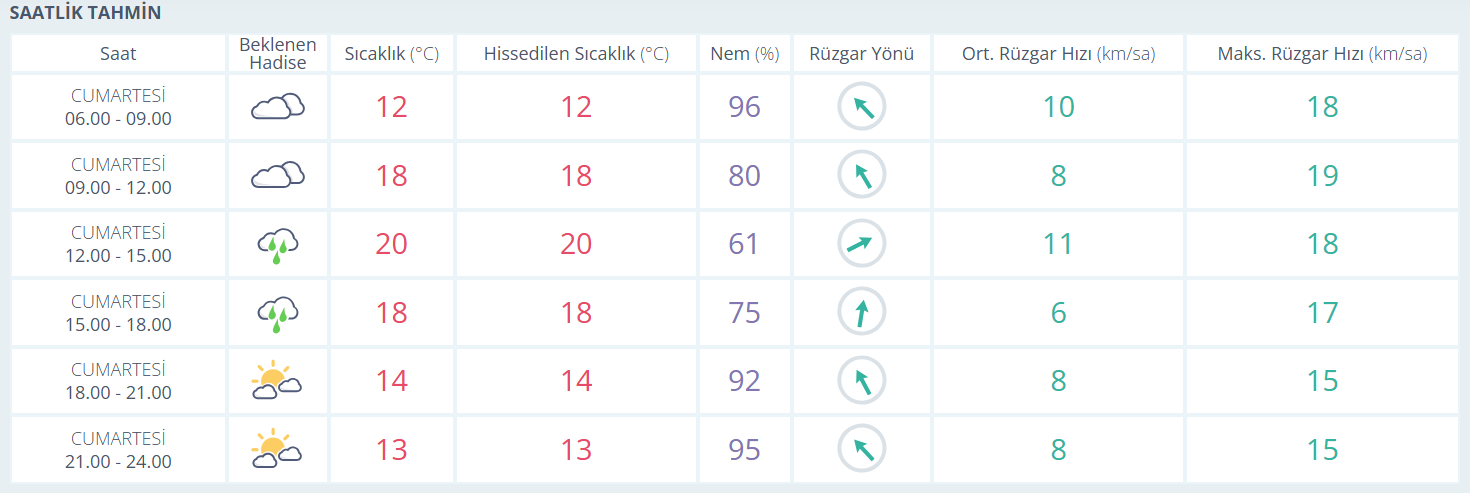This screenshot has width=1470, height=493.
Task: Click the 96 humidity value in first row
Action: [744, 106]
